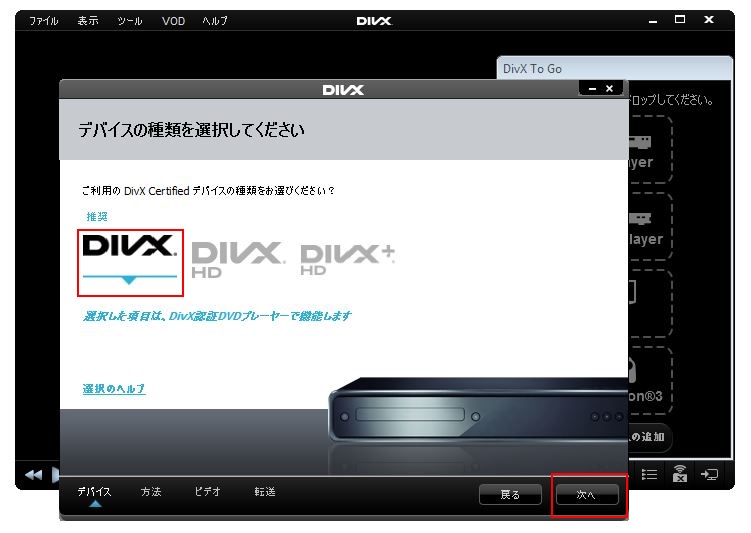The height and width of the screenshot is (533, 751).
Task: Minimize the main DivX player window
Action: pos(652,21)
